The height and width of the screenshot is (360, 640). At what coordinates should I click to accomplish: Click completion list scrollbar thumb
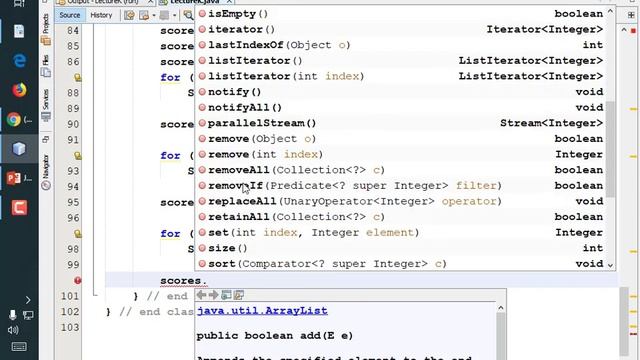pyautogui.click(x=610, y=149)
